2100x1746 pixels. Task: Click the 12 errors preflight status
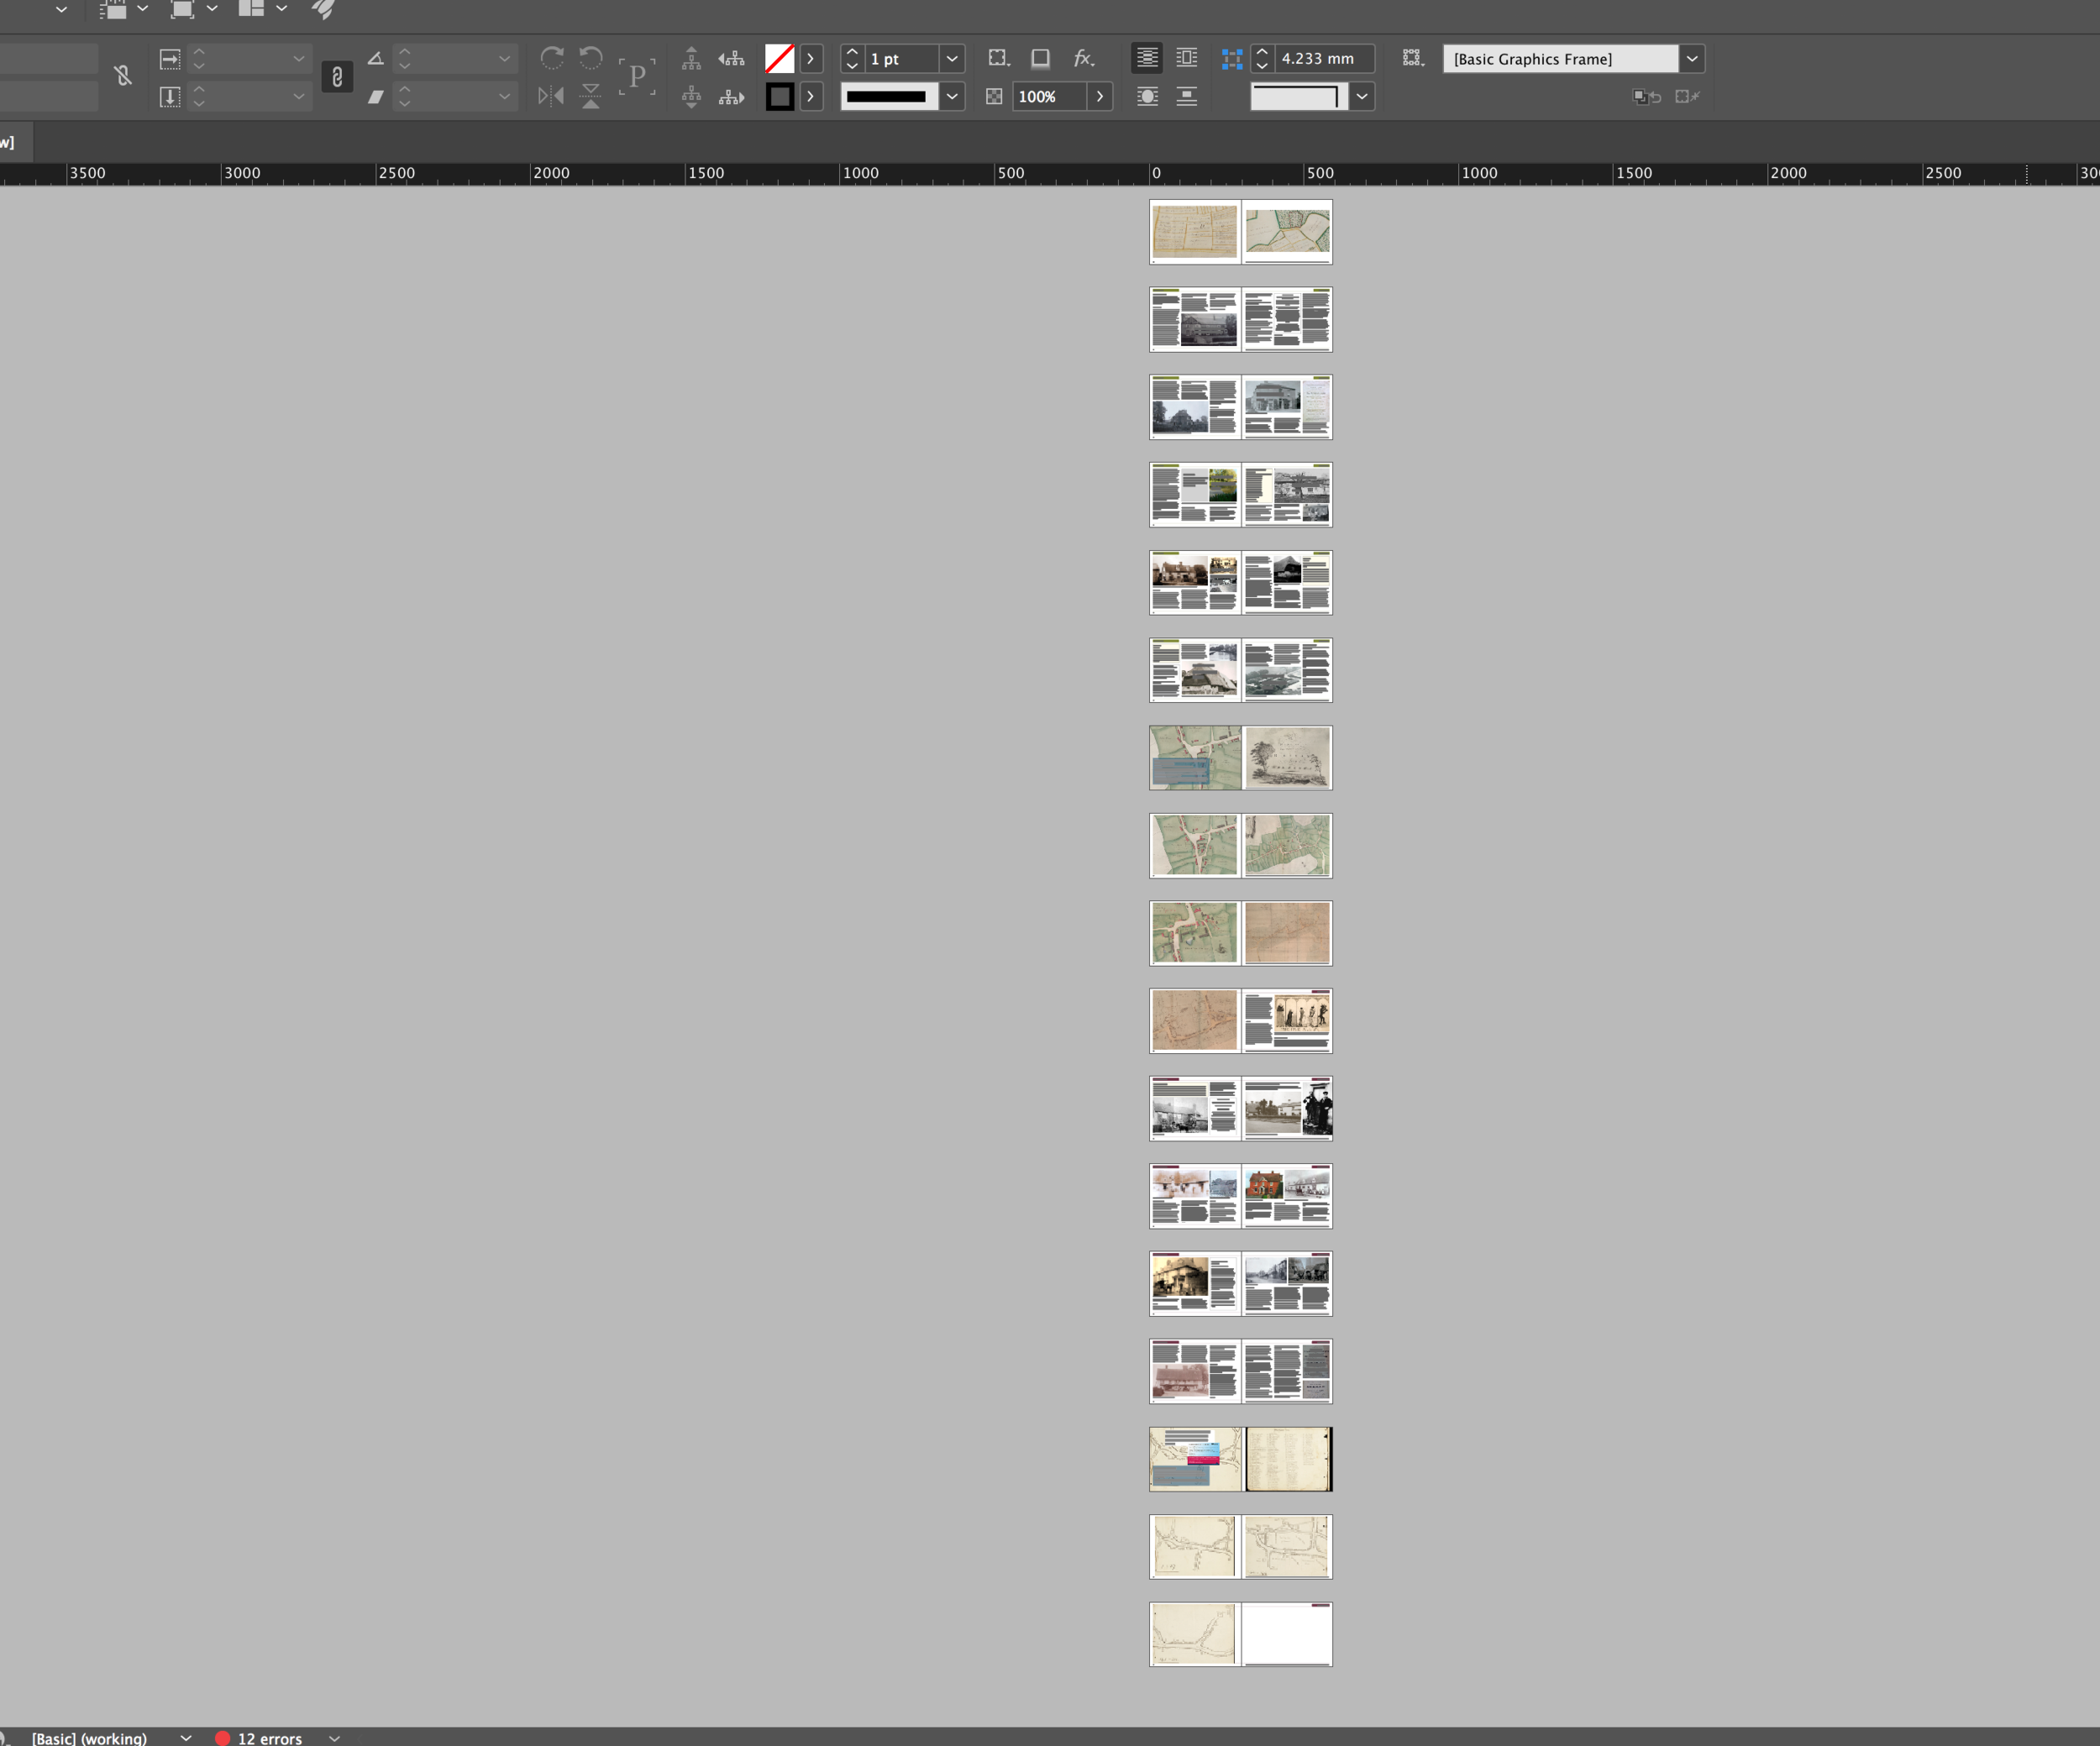(x=270, y=1738)
